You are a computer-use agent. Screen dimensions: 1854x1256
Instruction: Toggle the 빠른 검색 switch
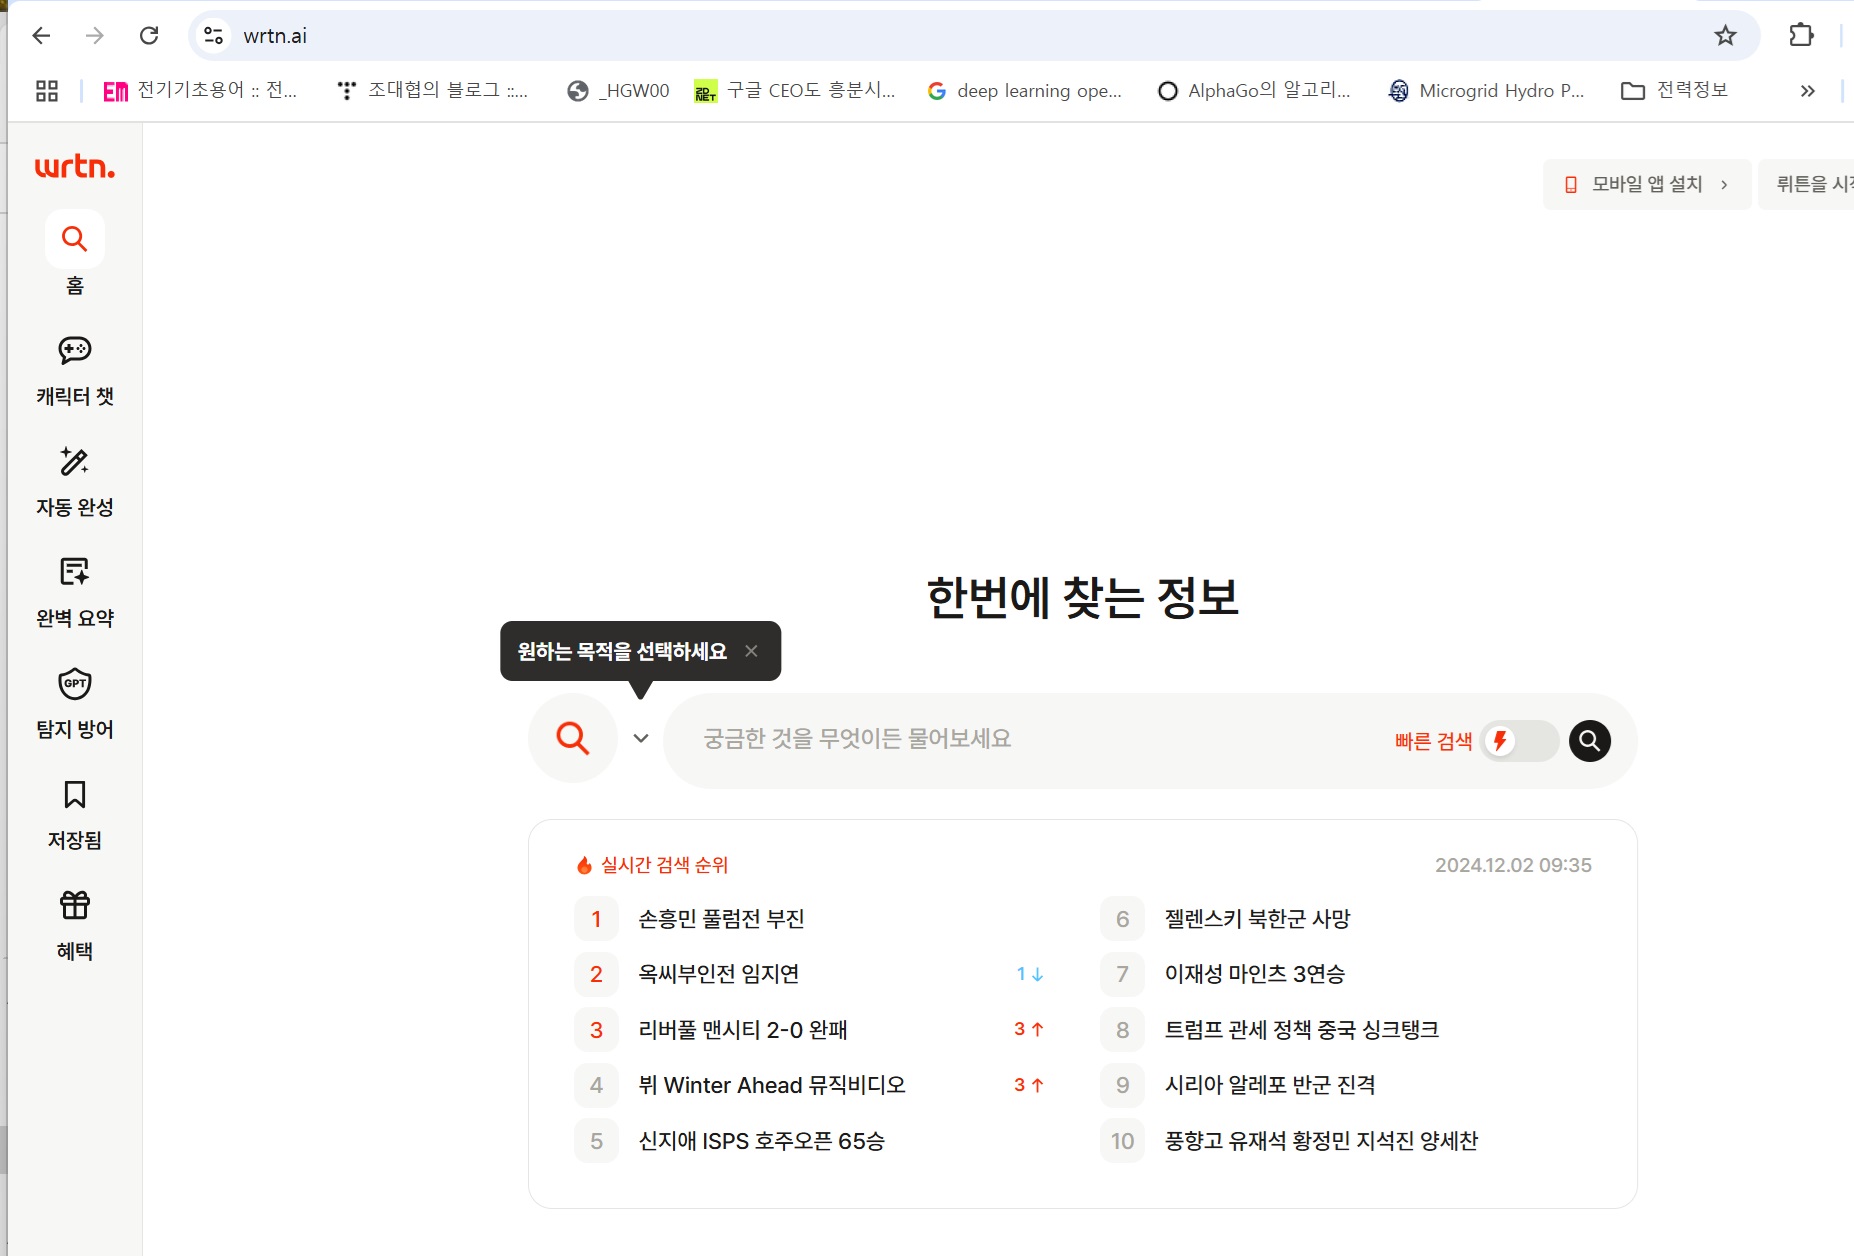(x=1518, y=741)
